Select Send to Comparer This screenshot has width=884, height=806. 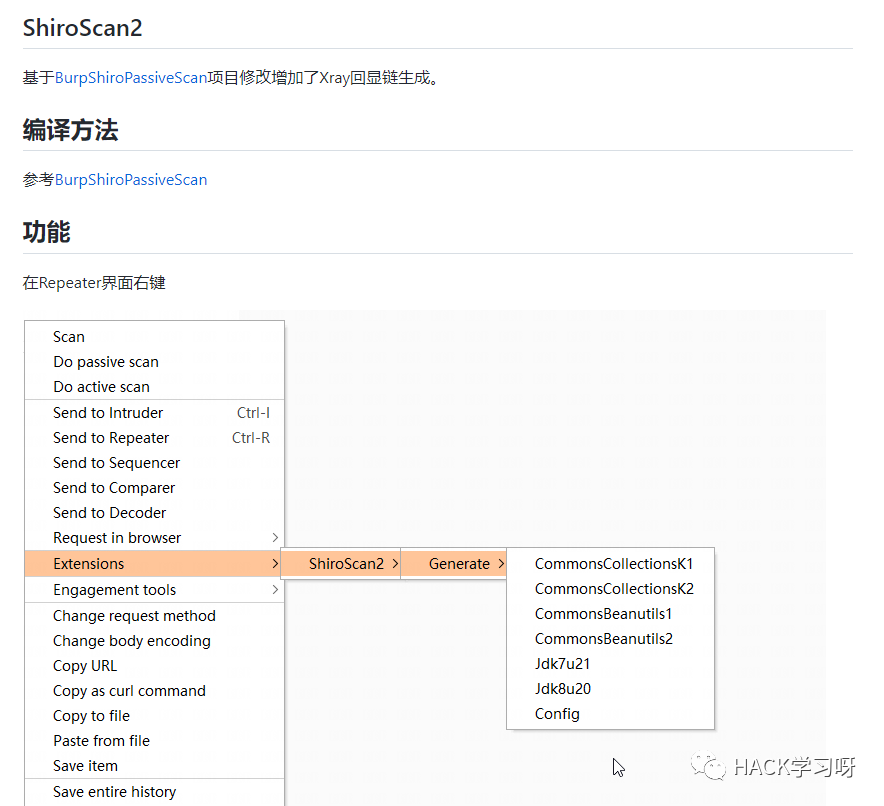click(154, 488)
